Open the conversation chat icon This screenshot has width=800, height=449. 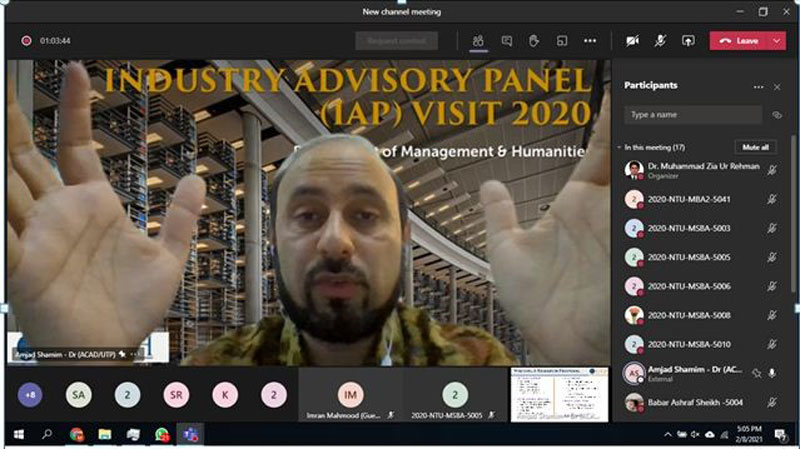tap(507, 41)
